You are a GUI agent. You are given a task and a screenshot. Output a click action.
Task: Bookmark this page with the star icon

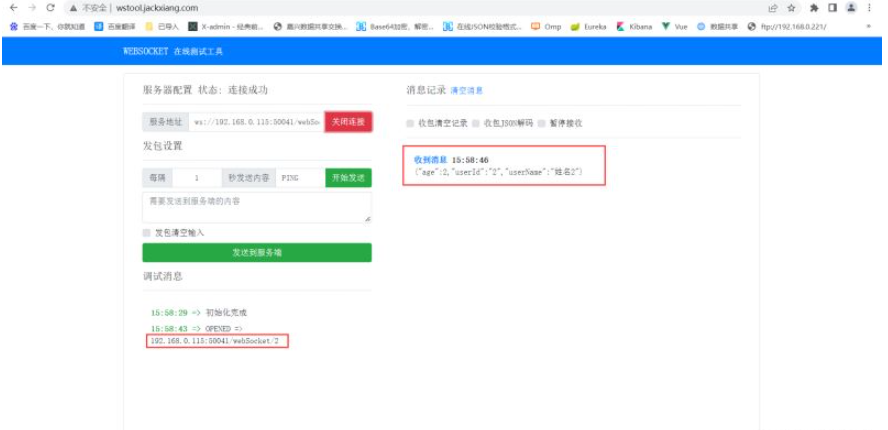coord(791,8)
